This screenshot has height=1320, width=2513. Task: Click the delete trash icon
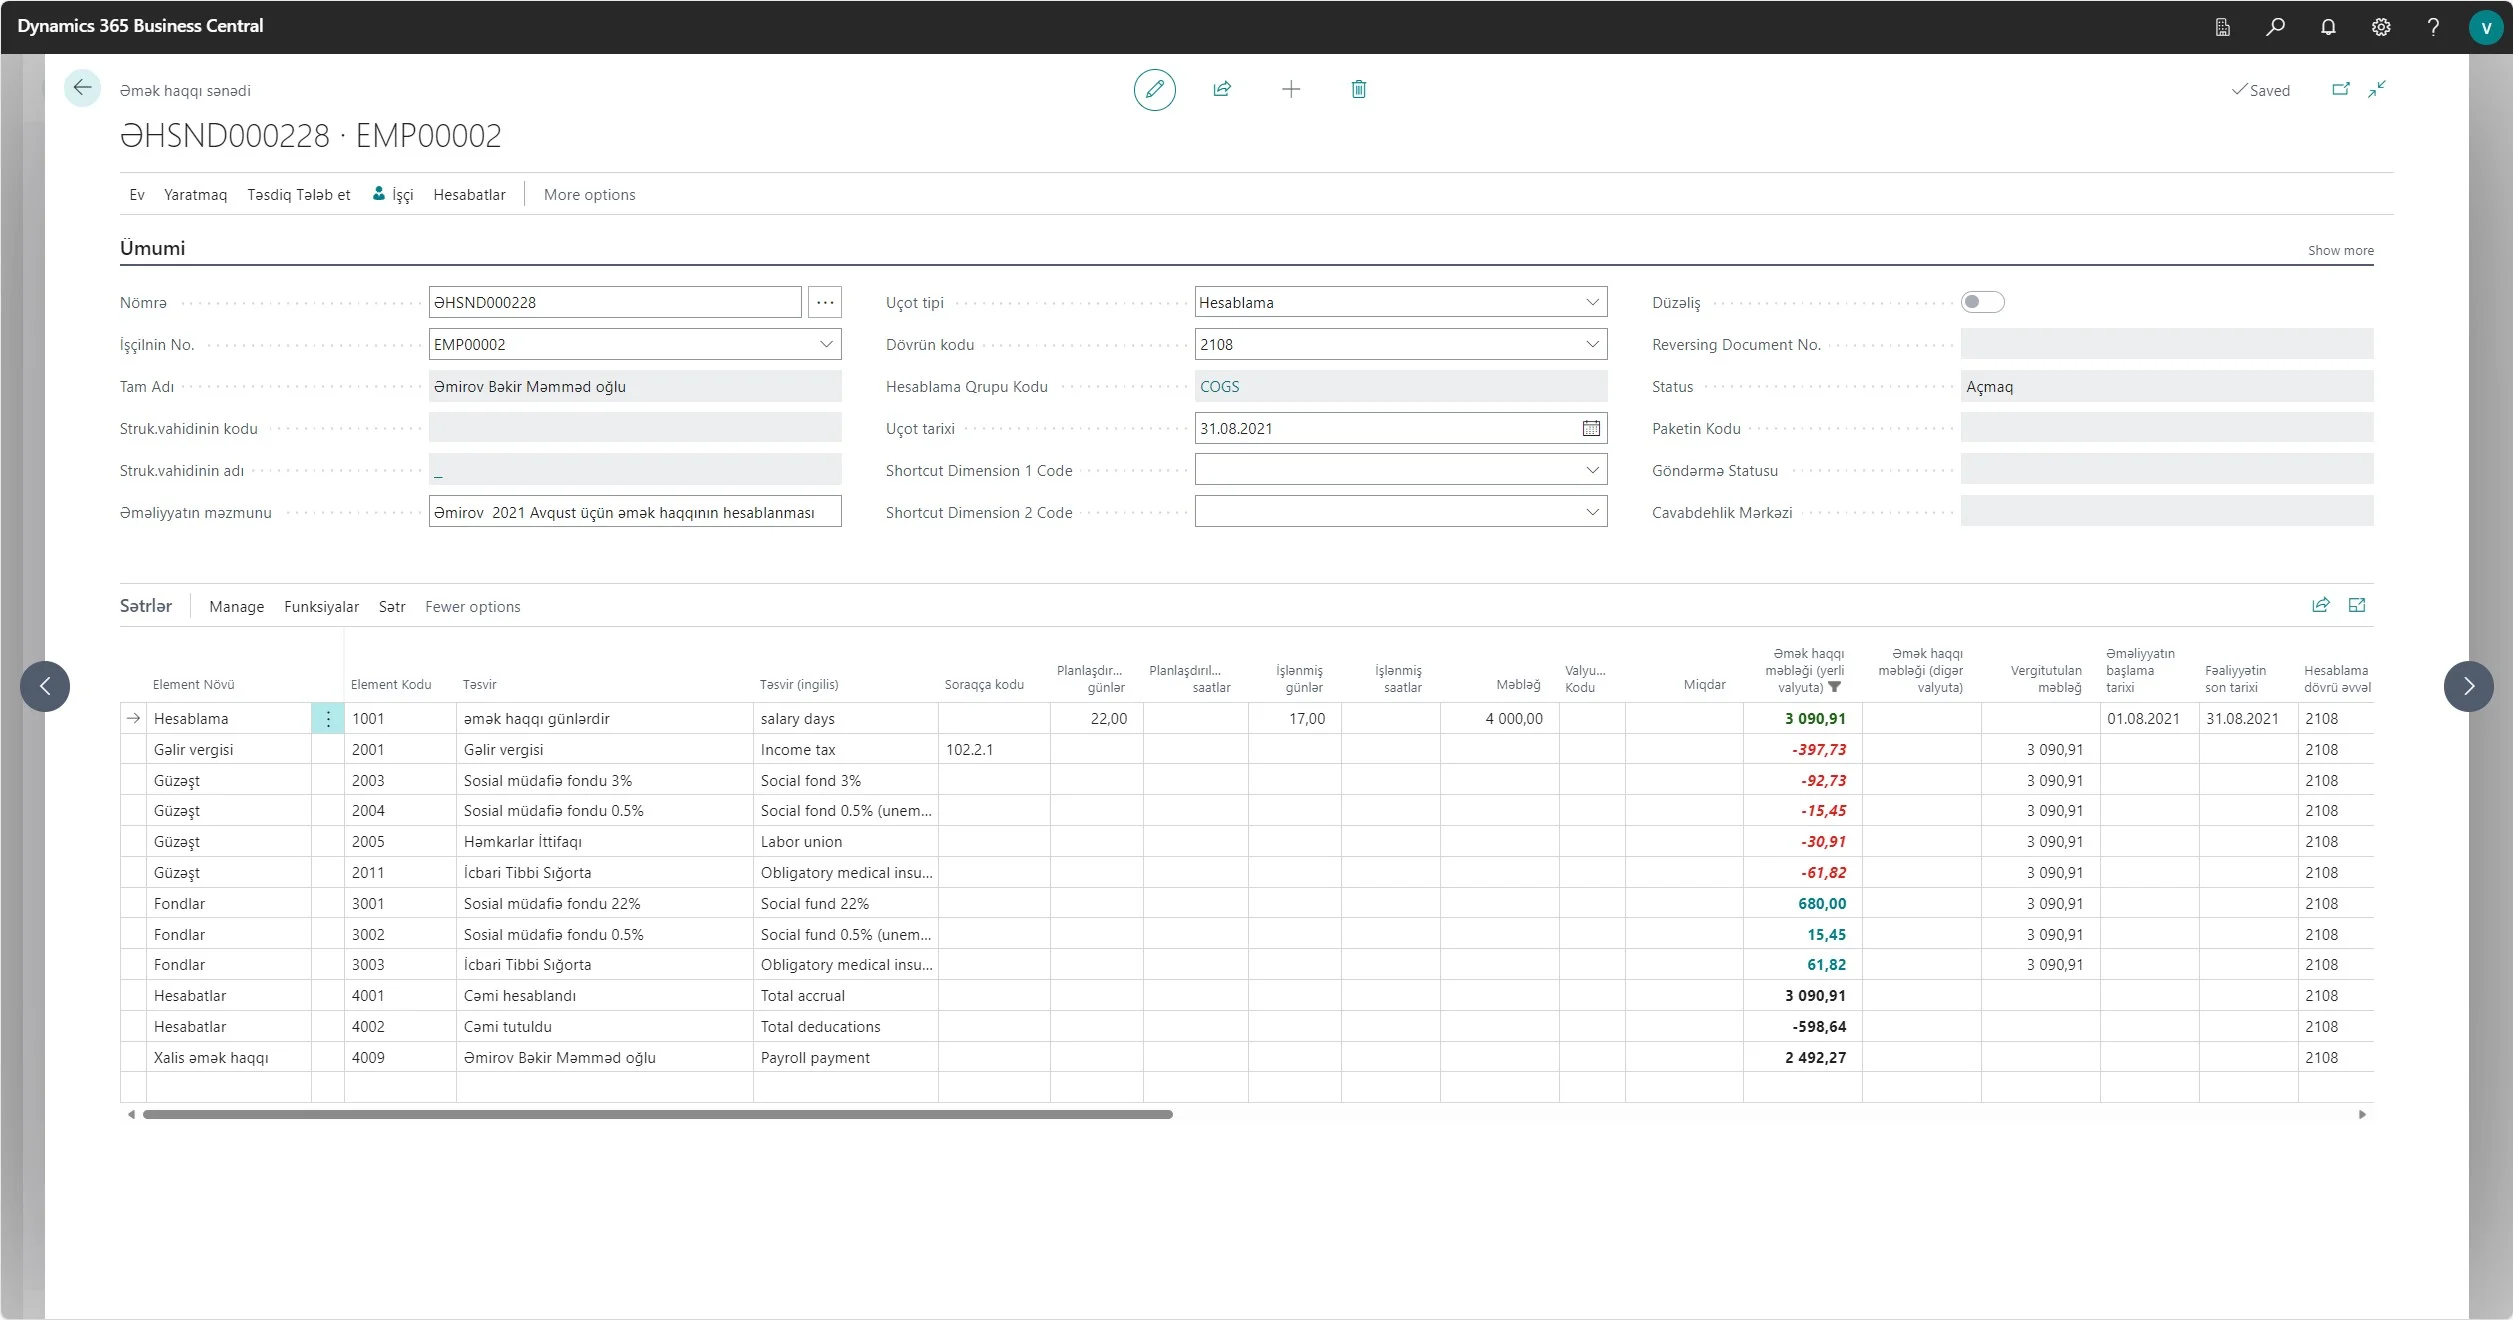point(1359,90)
